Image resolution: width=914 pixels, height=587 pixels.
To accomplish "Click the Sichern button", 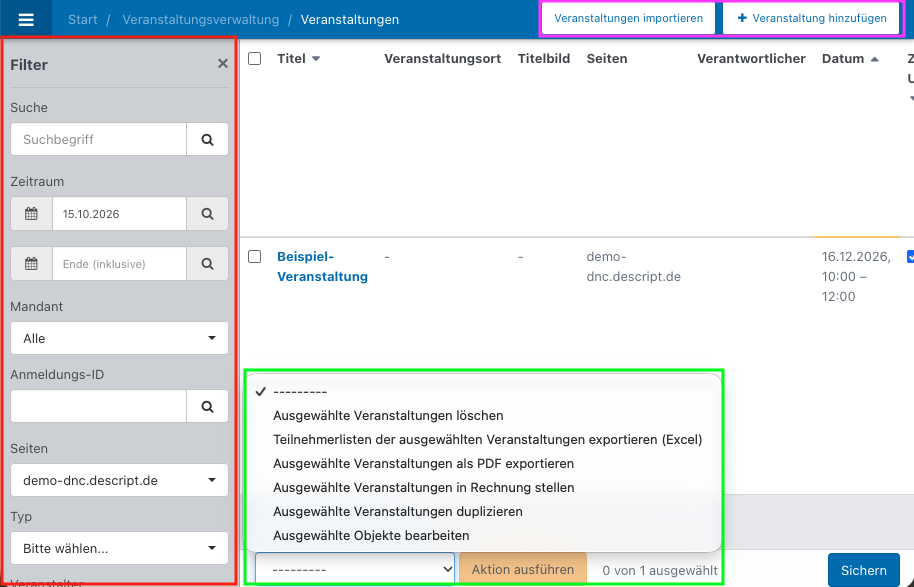I will (x=864, y=570).
